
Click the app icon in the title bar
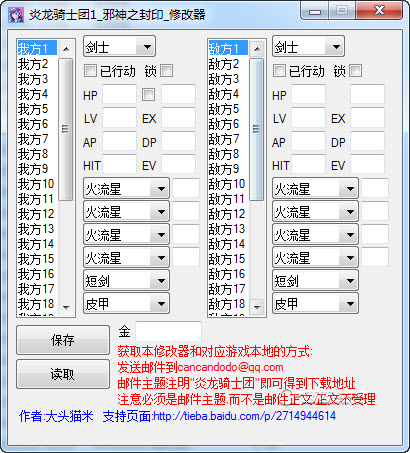tap(16, 14)
